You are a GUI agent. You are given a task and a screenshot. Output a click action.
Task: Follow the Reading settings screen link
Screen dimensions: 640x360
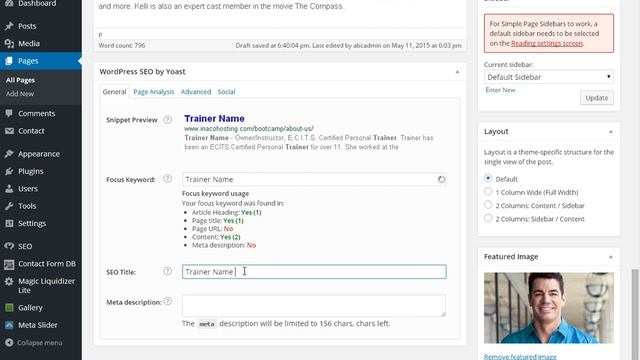click(547, 43)
